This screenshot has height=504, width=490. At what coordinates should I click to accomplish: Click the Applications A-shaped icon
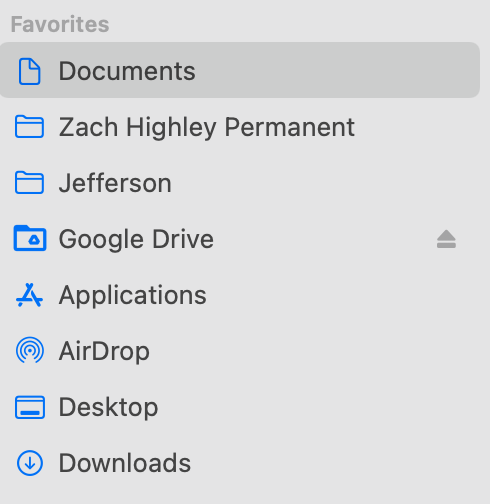[29, 295]
